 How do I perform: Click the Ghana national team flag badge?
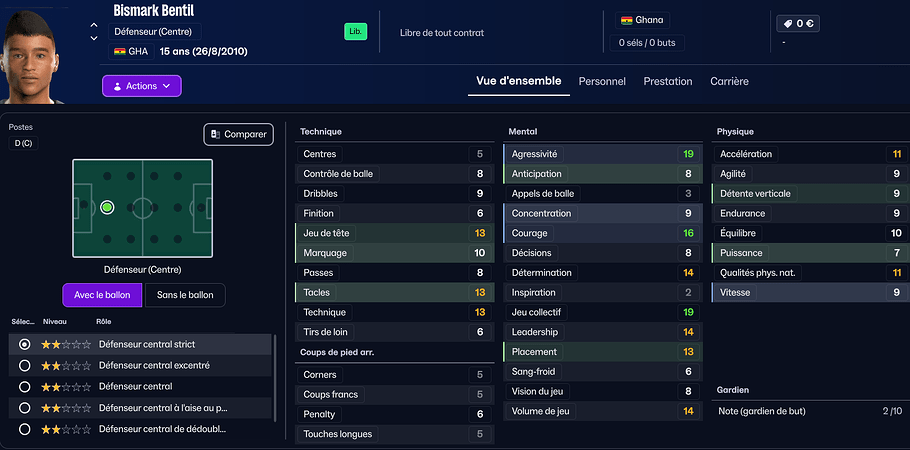627,20
